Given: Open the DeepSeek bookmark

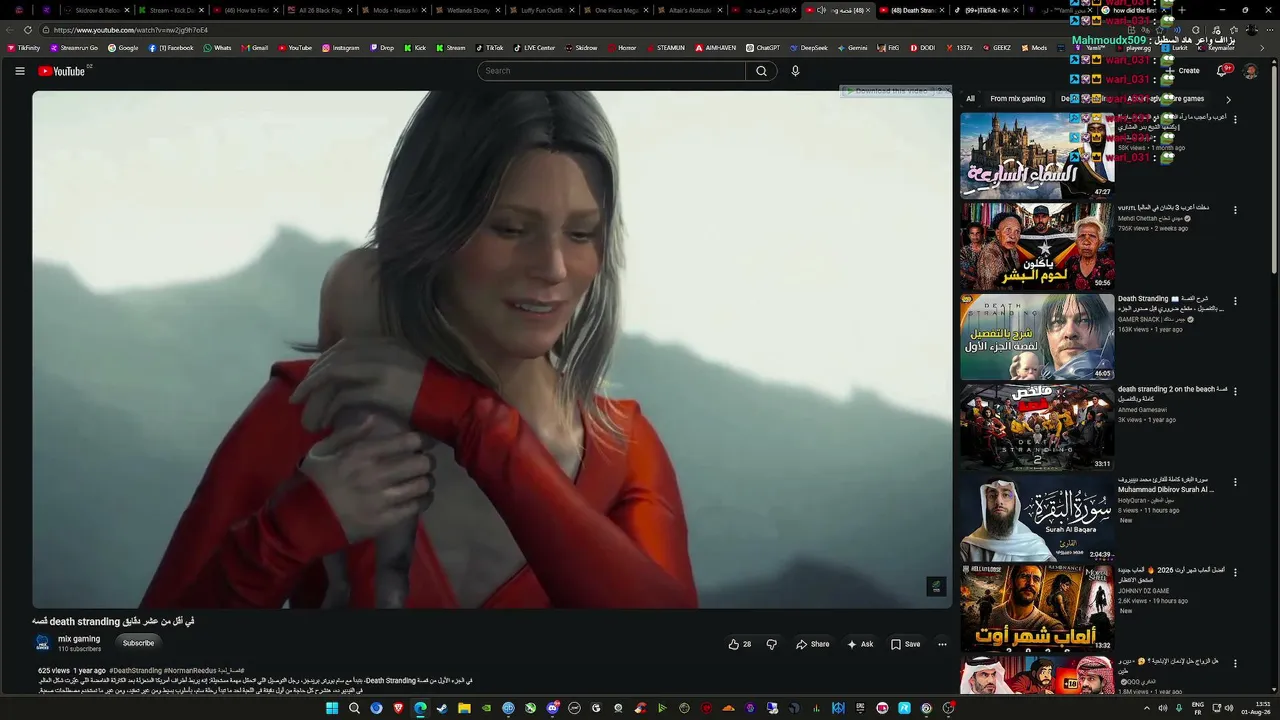Looking at the screenshot, I should [809, 48].
